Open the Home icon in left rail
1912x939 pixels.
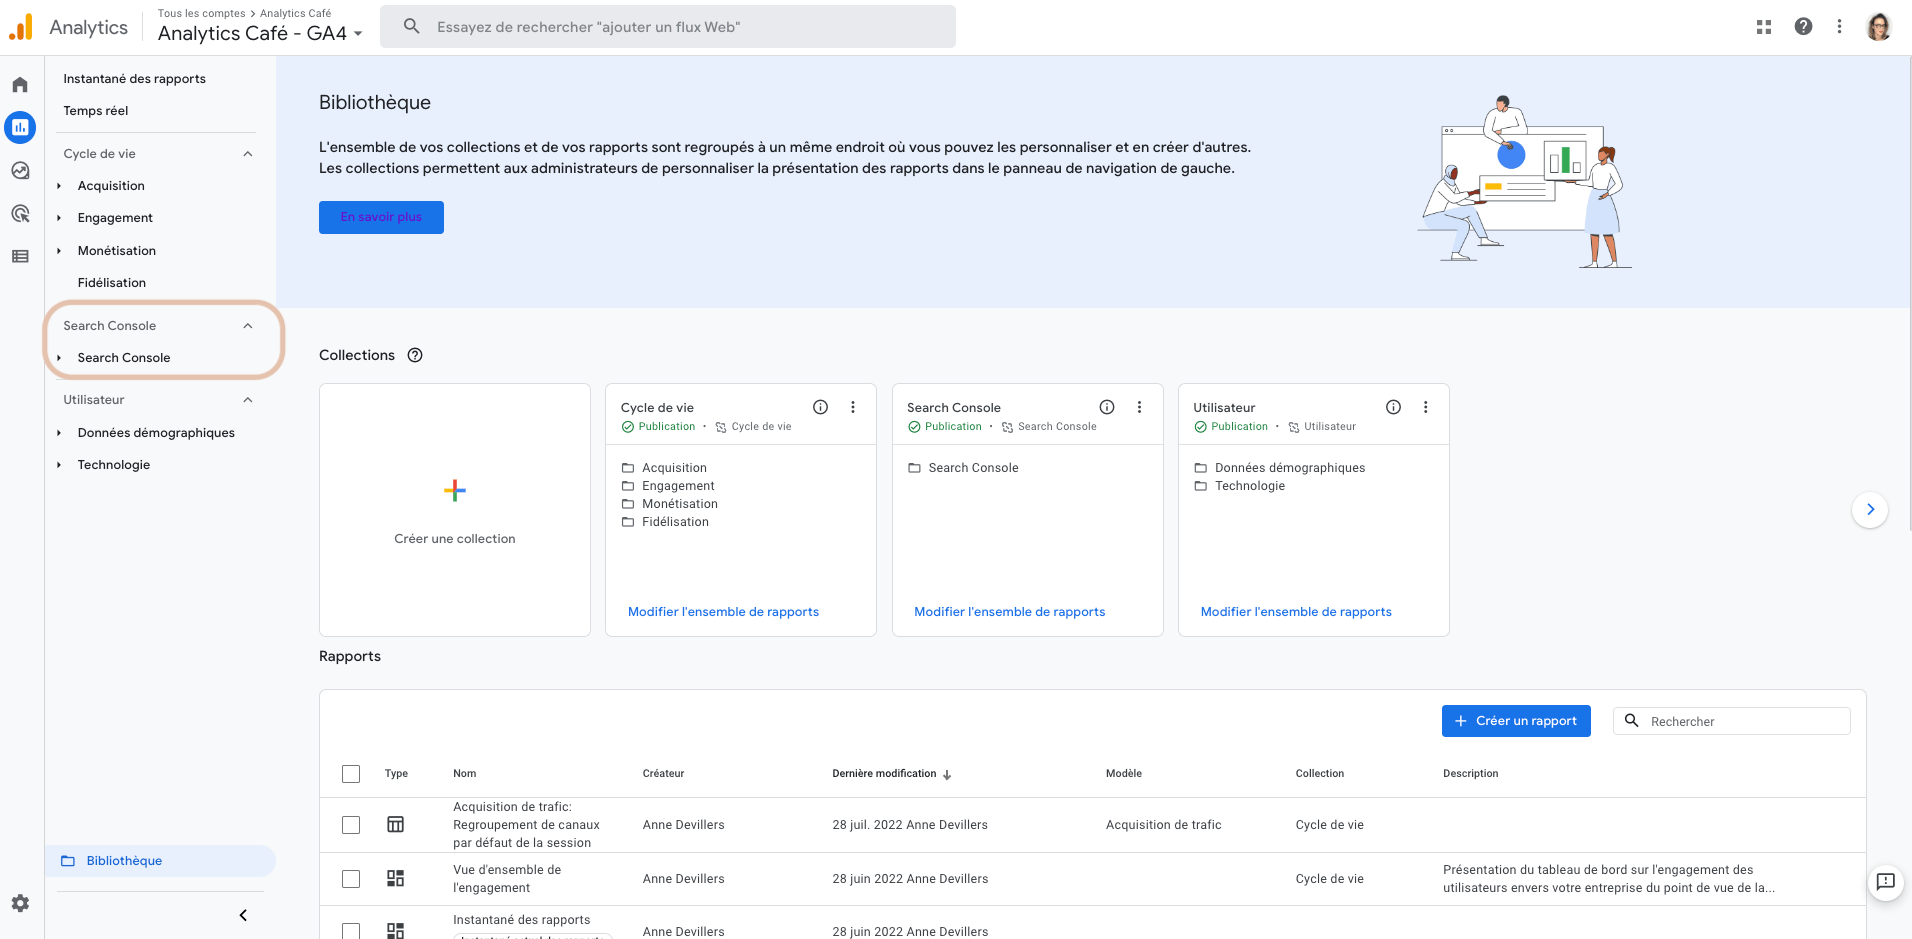20,85
